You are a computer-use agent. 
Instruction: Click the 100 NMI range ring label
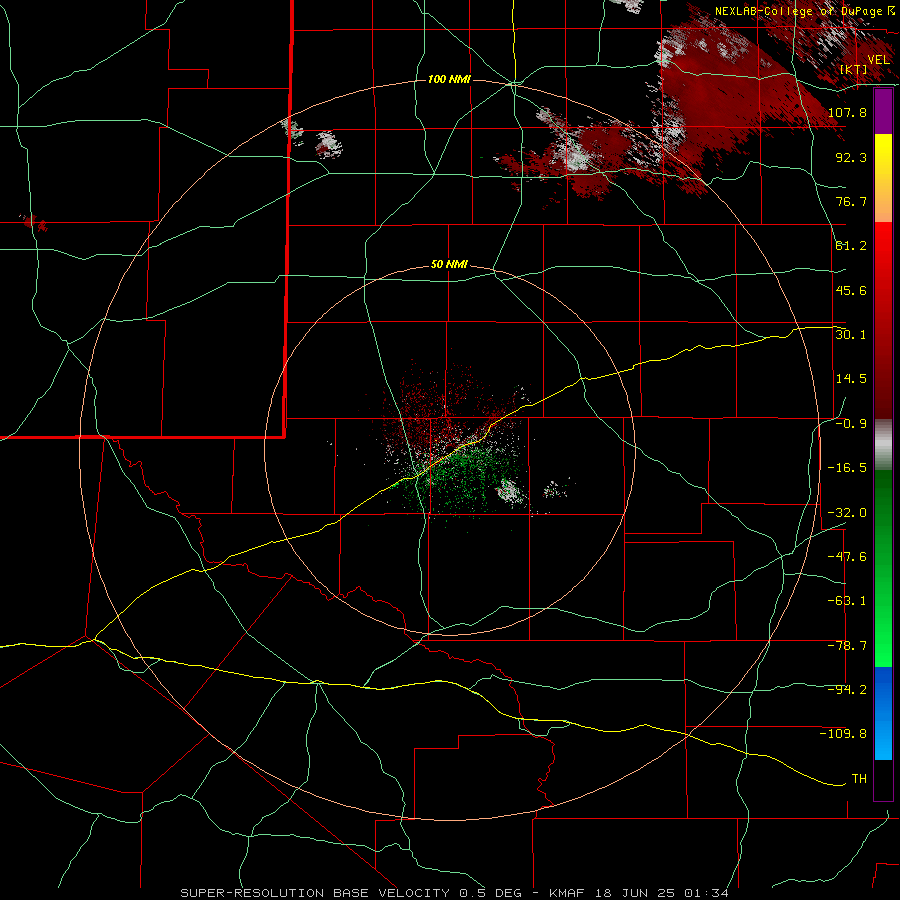tap(449, 79)
